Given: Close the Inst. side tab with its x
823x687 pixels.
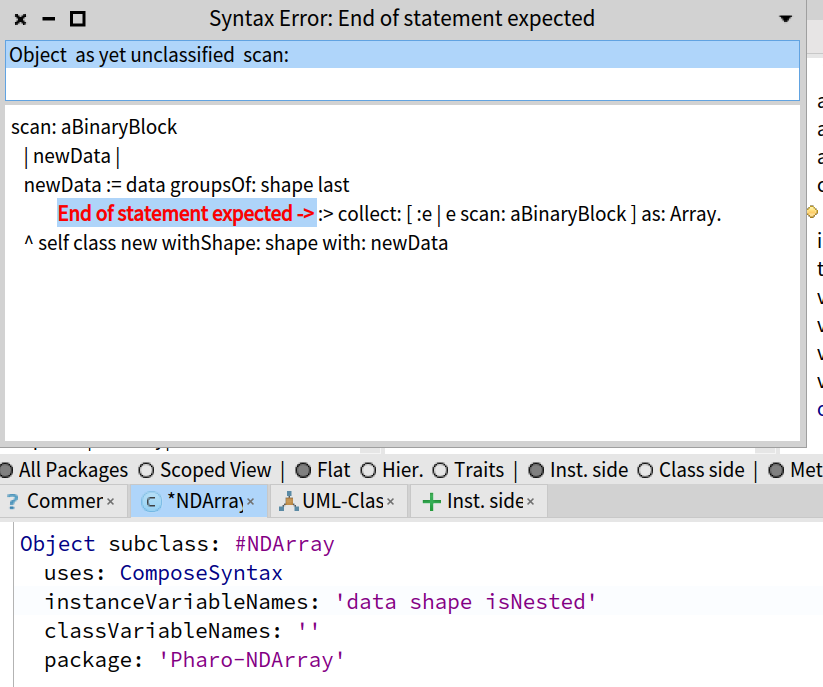Looking at the screenshot, I should click(530, 502).
